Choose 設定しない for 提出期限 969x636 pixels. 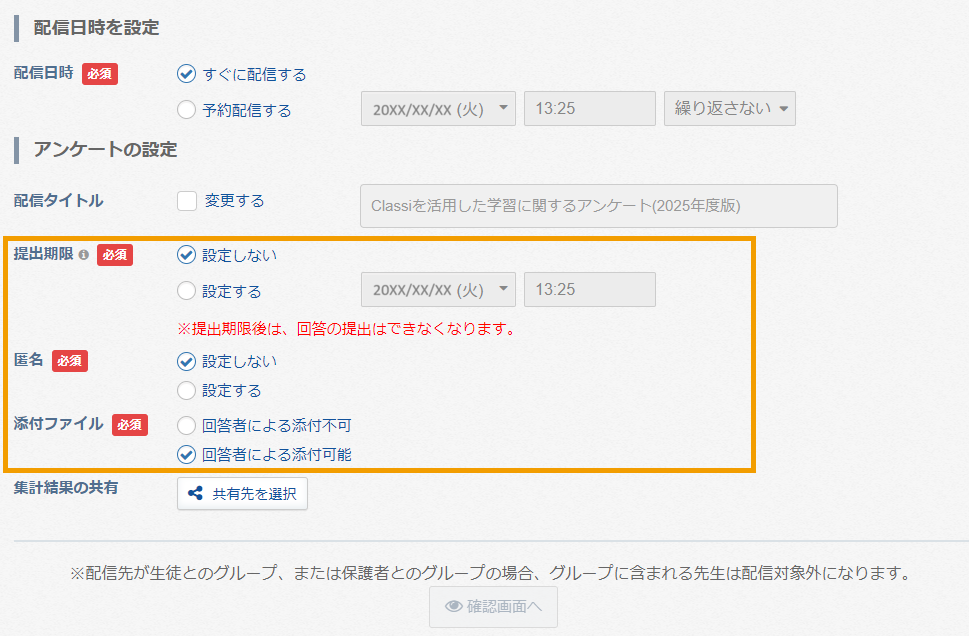[186, 255]
